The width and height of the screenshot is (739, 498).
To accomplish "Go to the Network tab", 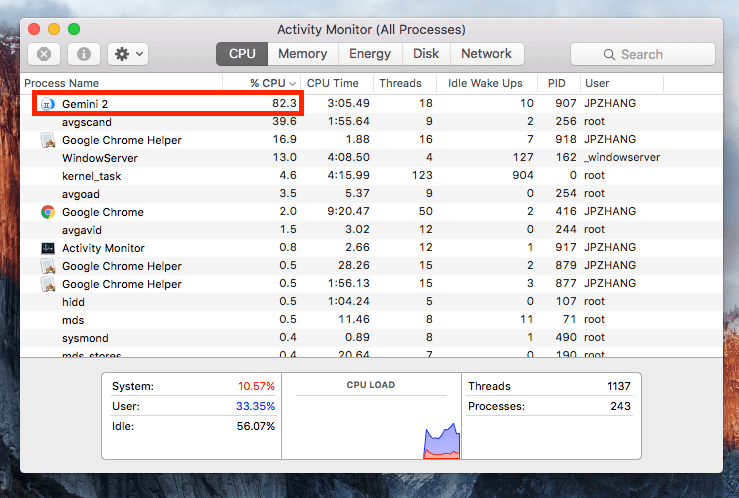I will coord(486,54).
